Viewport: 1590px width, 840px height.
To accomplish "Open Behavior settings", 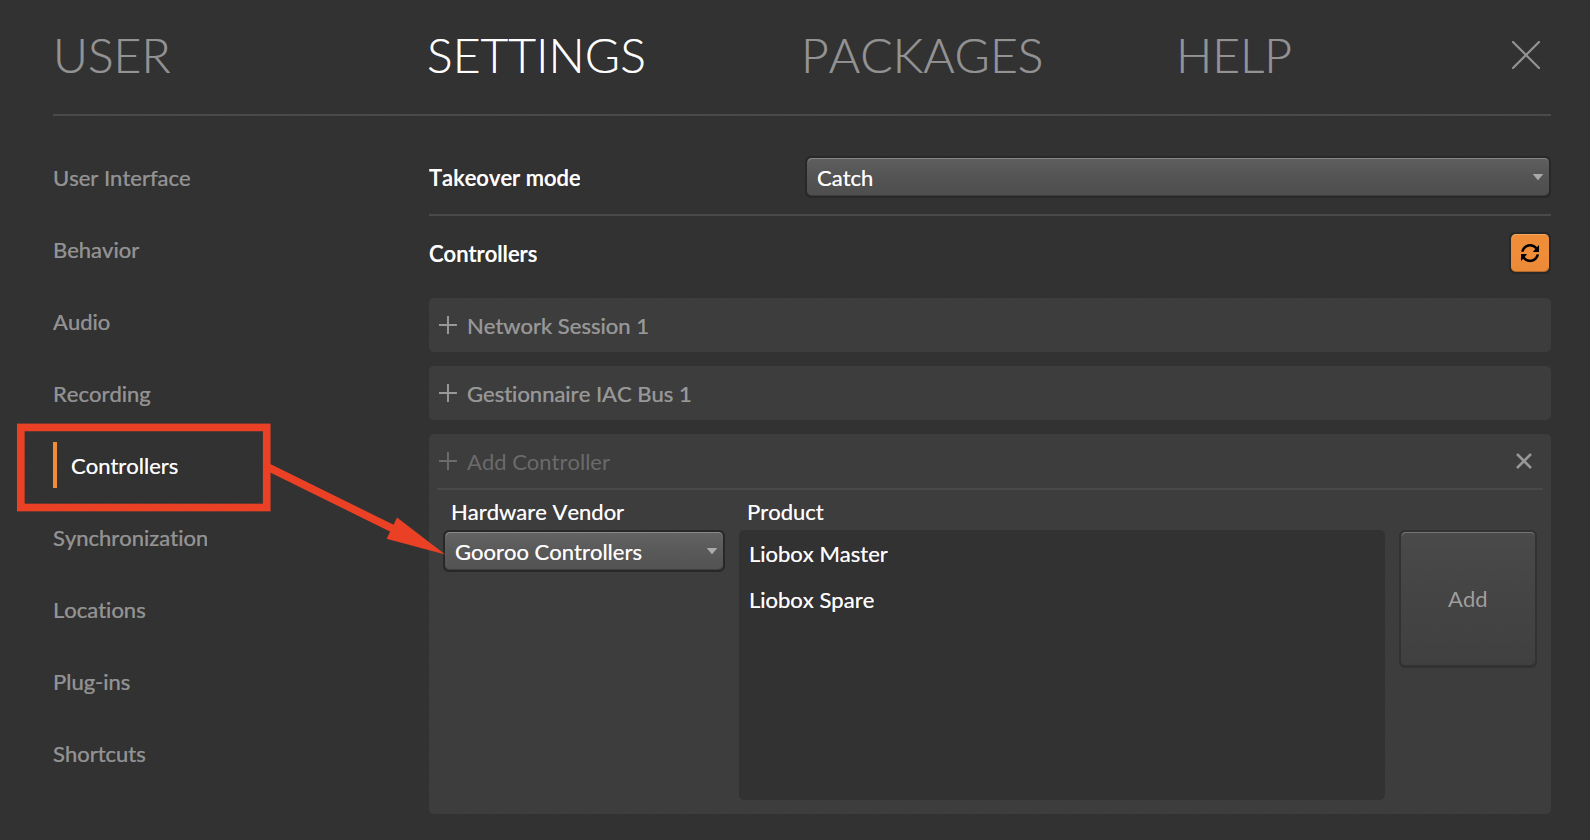I will point(96,250).
